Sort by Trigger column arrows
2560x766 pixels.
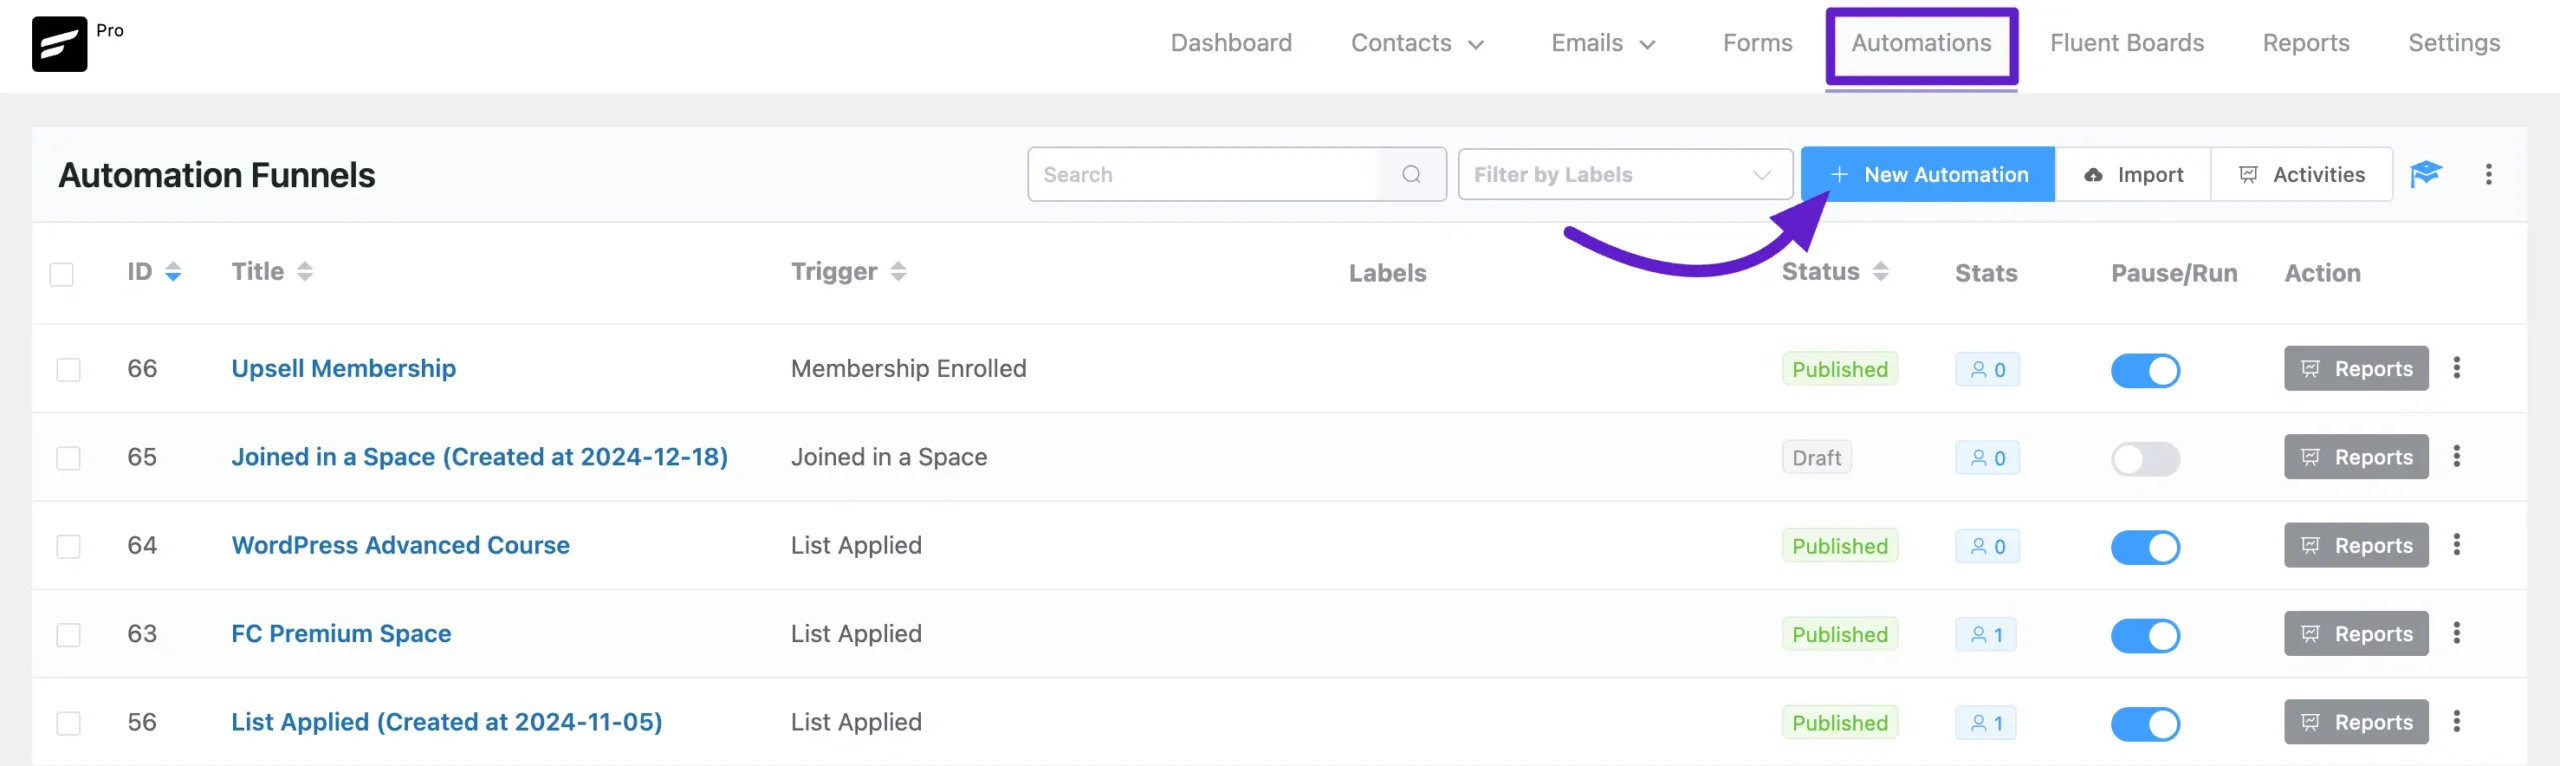pyautogui.click(x=898, y=272)
